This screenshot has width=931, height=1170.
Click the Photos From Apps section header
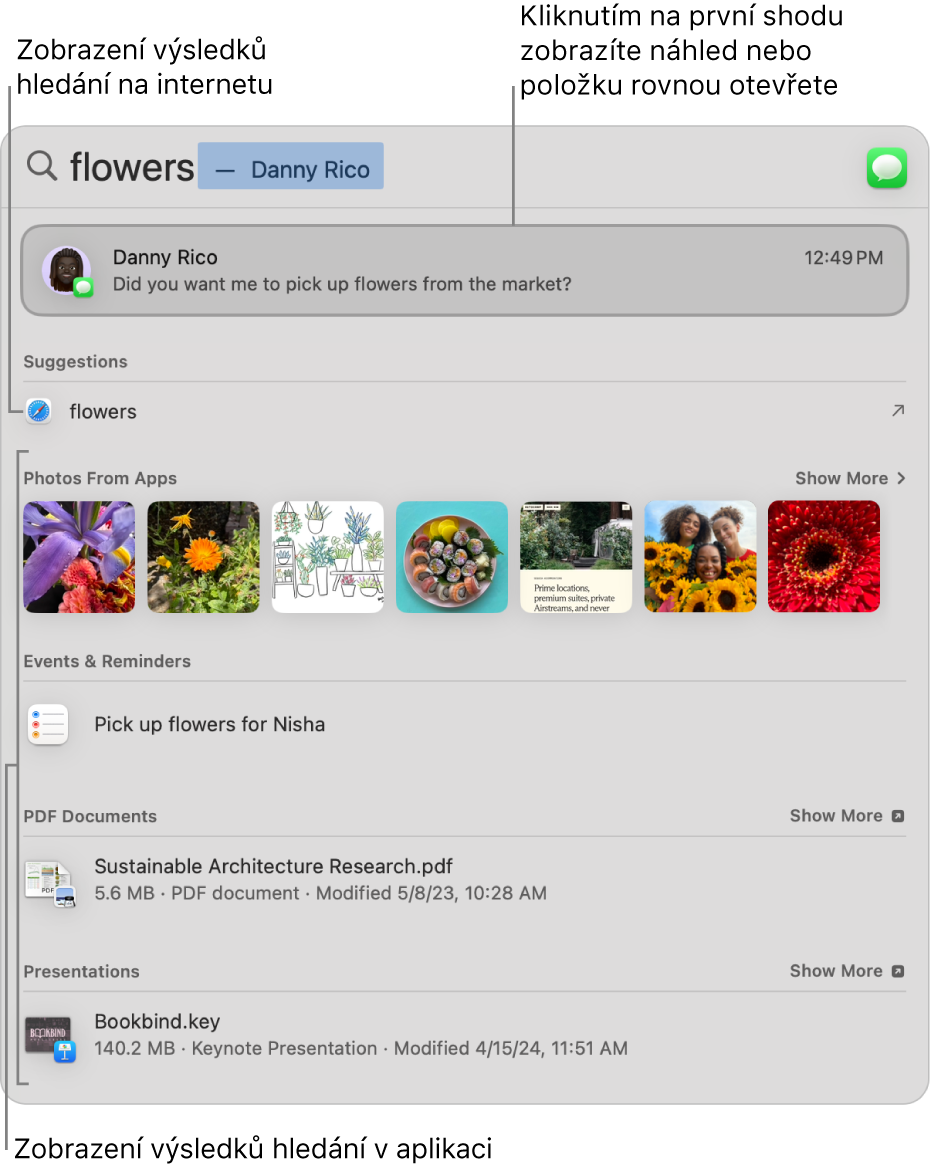100,478
